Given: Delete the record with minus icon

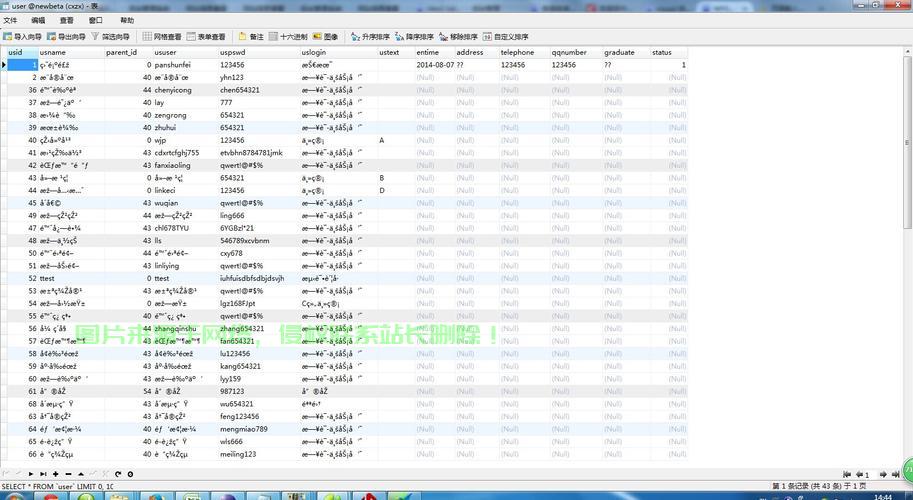Looking at the screenshot, I should pyautogui.click(x=68, y=474).
